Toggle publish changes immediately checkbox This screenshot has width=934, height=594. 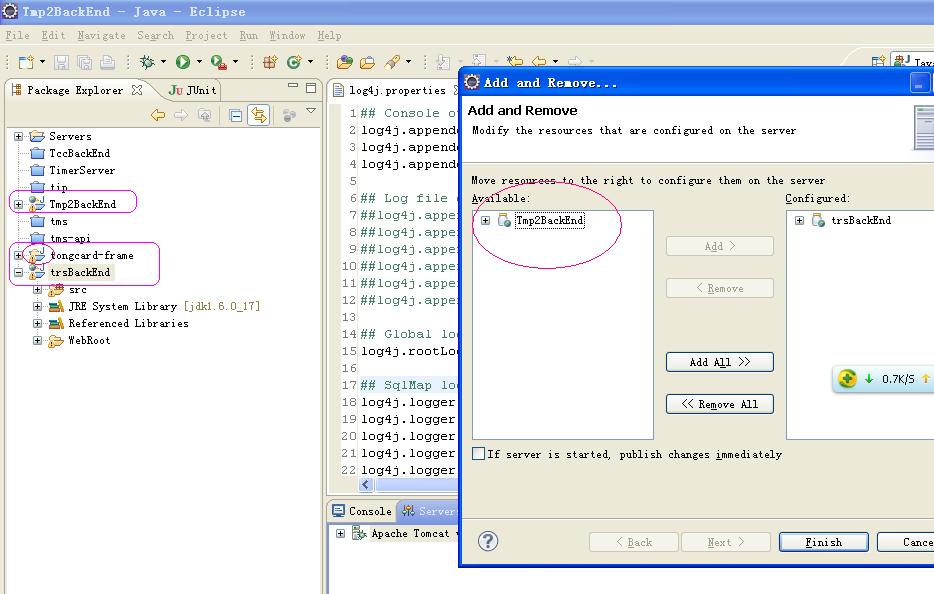coord(478,453)
